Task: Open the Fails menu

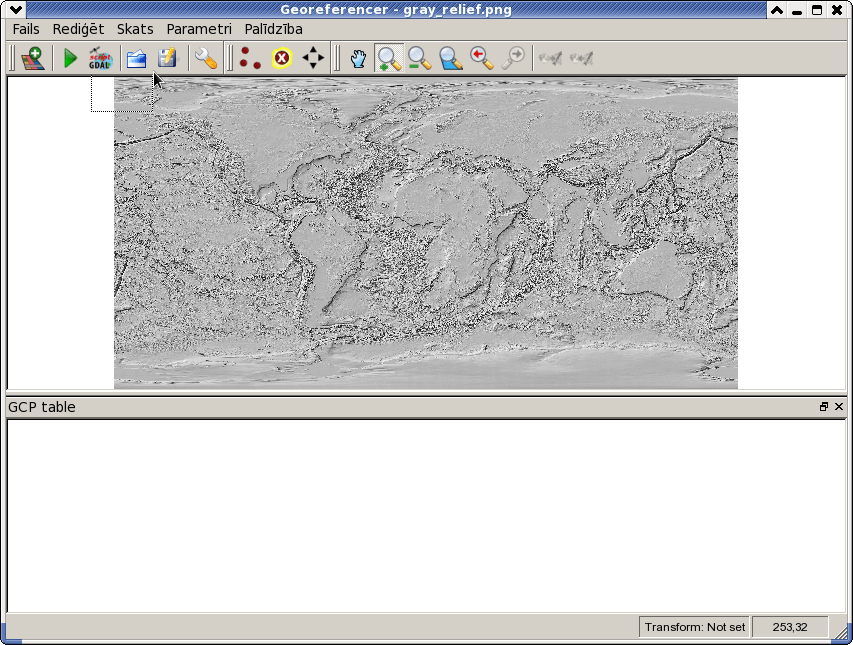Action: pyautogui.click(x=26, y=29)
